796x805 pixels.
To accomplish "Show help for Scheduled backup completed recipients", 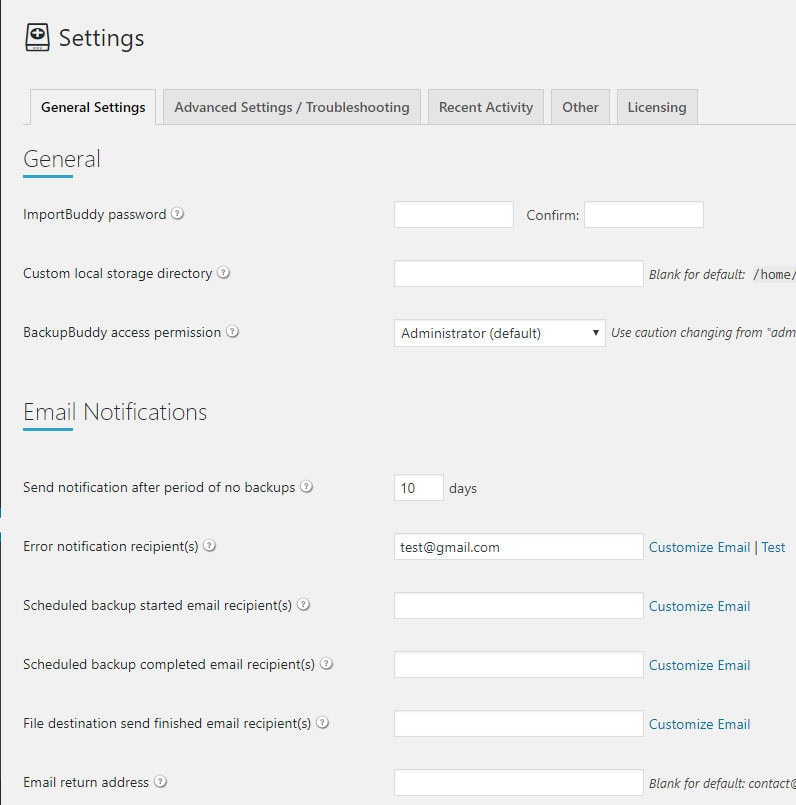I will [326, 664].
